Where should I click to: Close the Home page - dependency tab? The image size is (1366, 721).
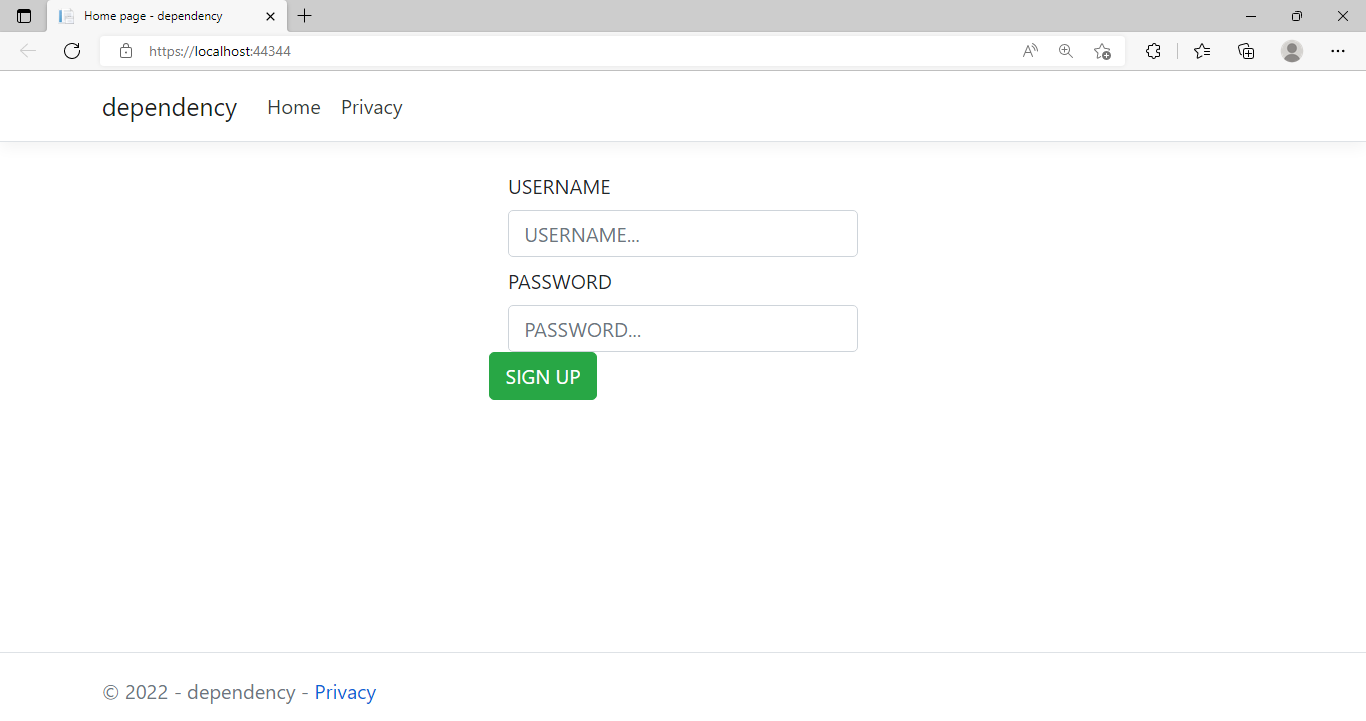270,16
